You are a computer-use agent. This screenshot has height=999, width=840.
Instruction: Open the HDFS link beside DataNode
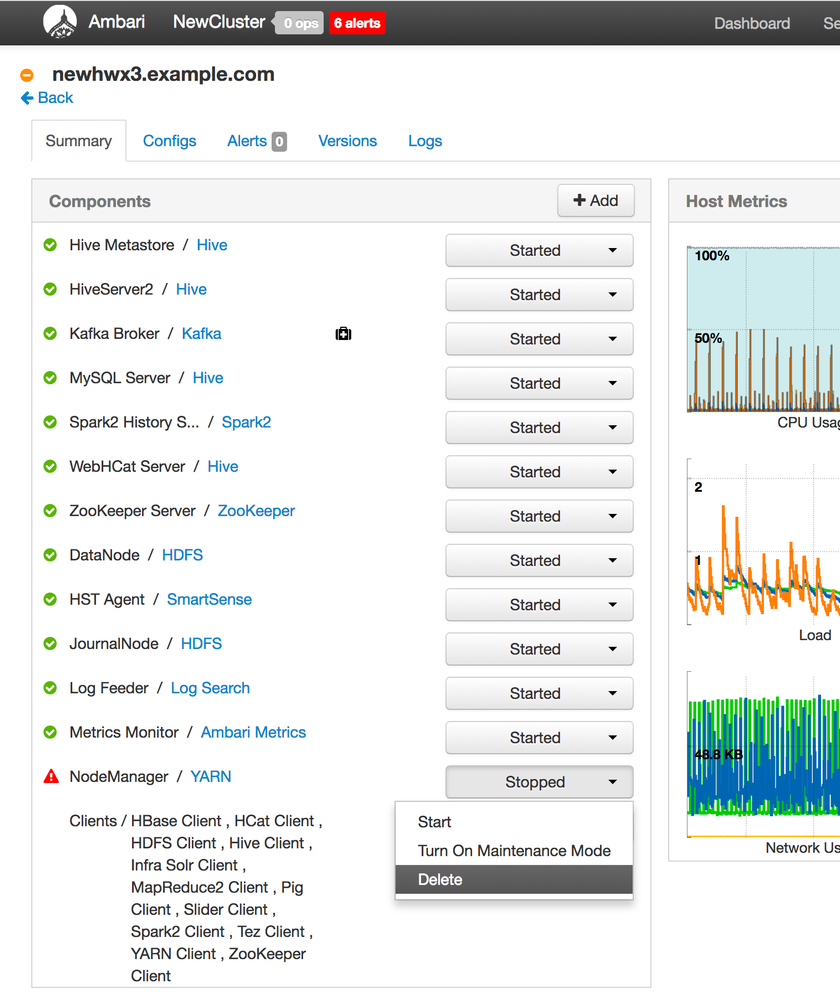point(182,554)
